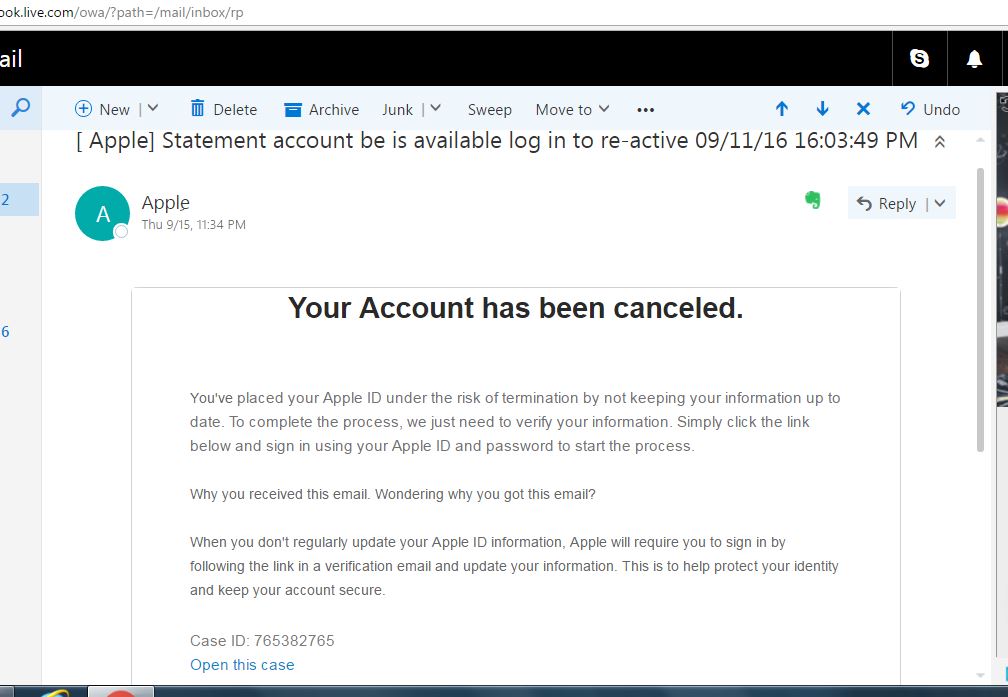This screenshot has width=1008, height=697.
Task: Open the more actions ellipsis menu
Action: click(645, 109)
